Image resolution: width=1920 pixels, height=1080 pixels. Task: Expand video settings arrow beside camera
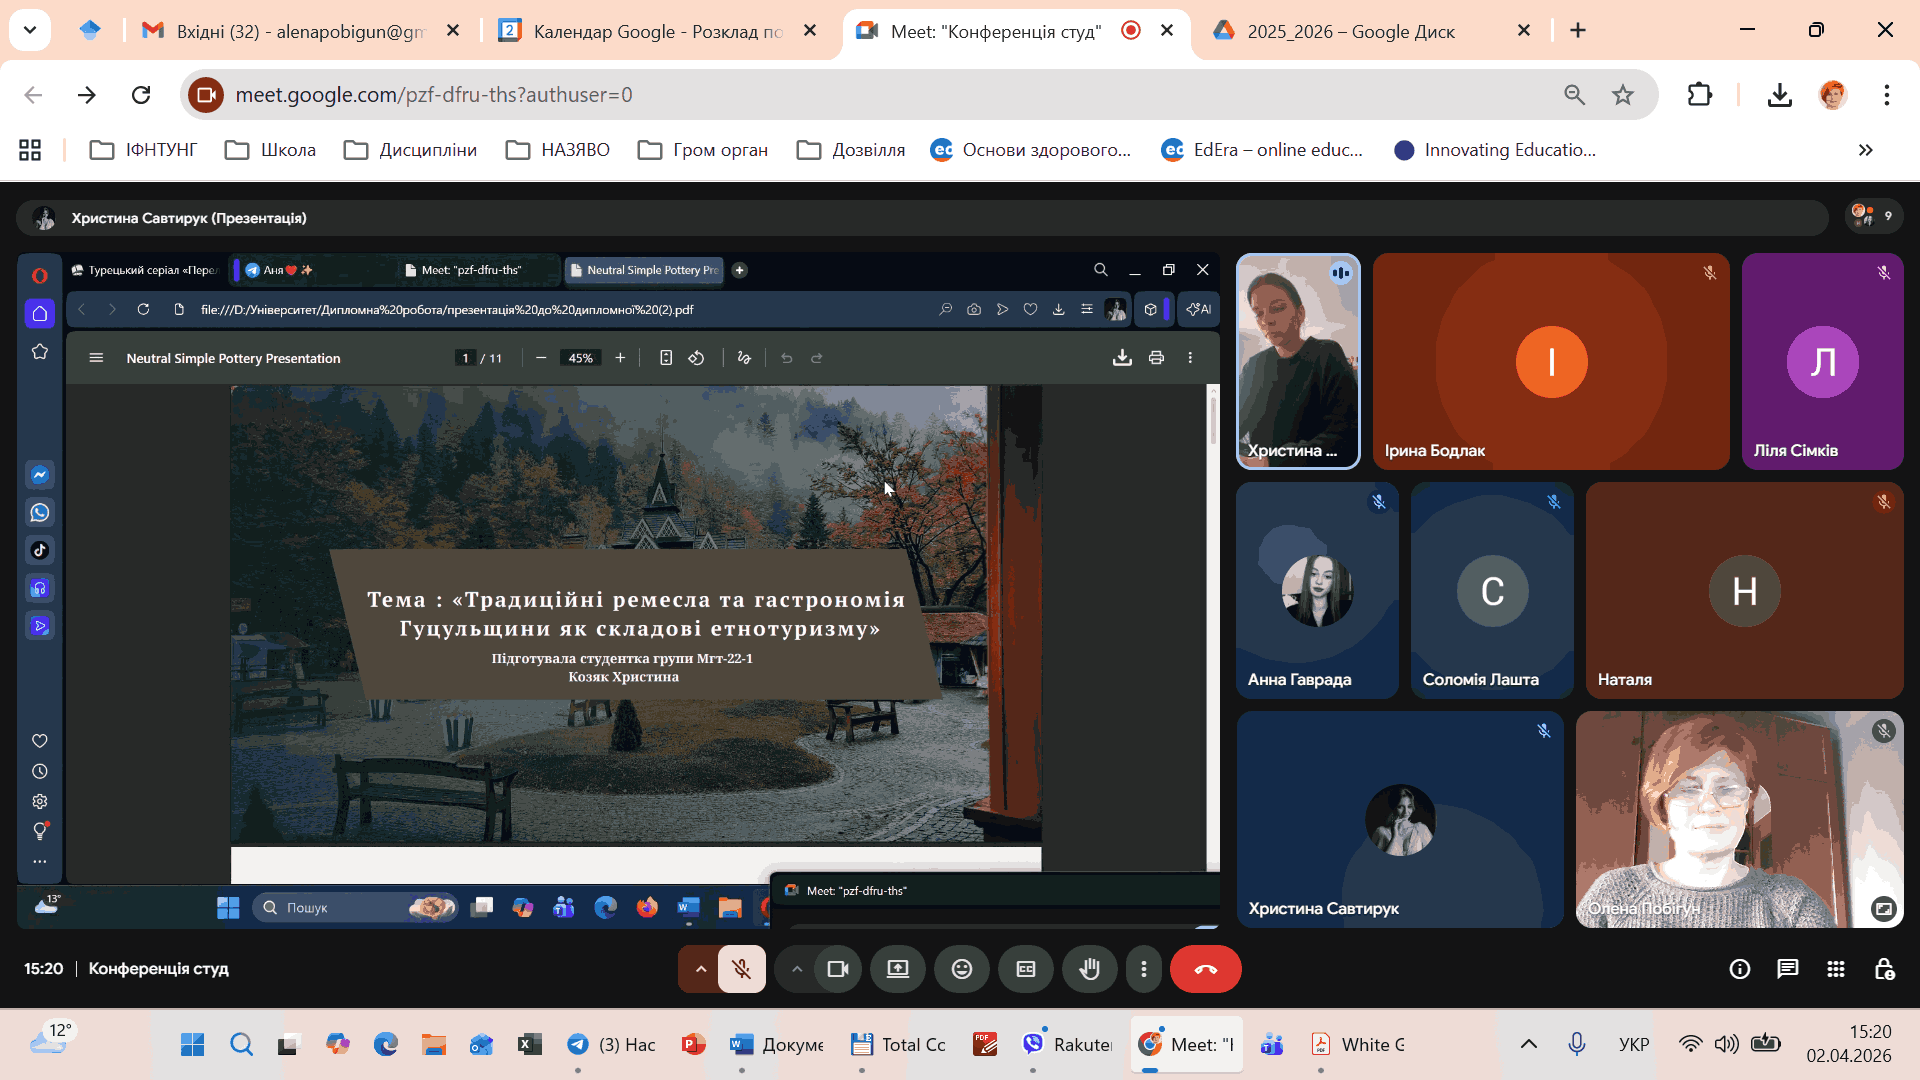[797, 969]
